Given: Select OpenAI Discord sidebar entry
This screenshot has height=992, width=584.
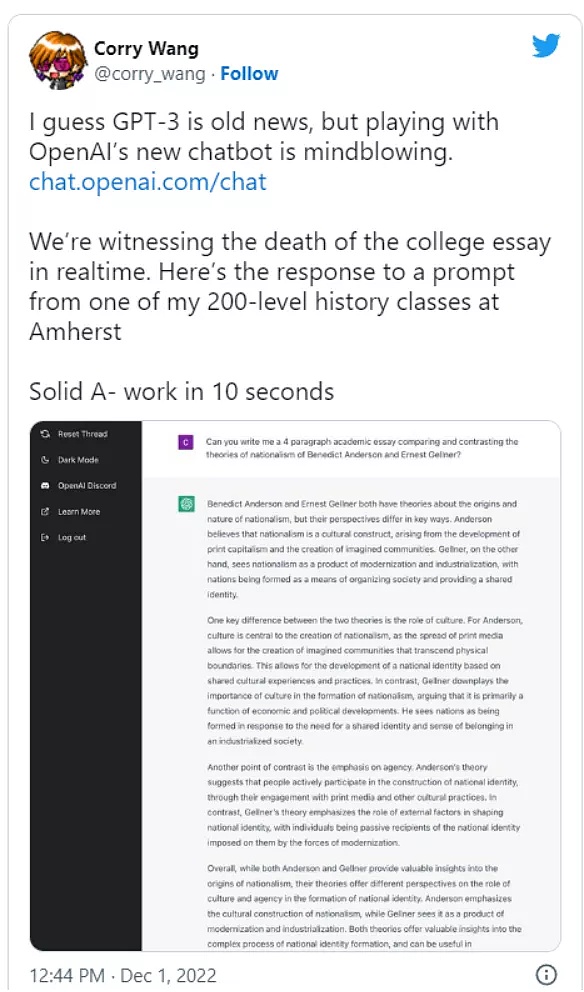Looking at the screenshot, I should 78,486.
